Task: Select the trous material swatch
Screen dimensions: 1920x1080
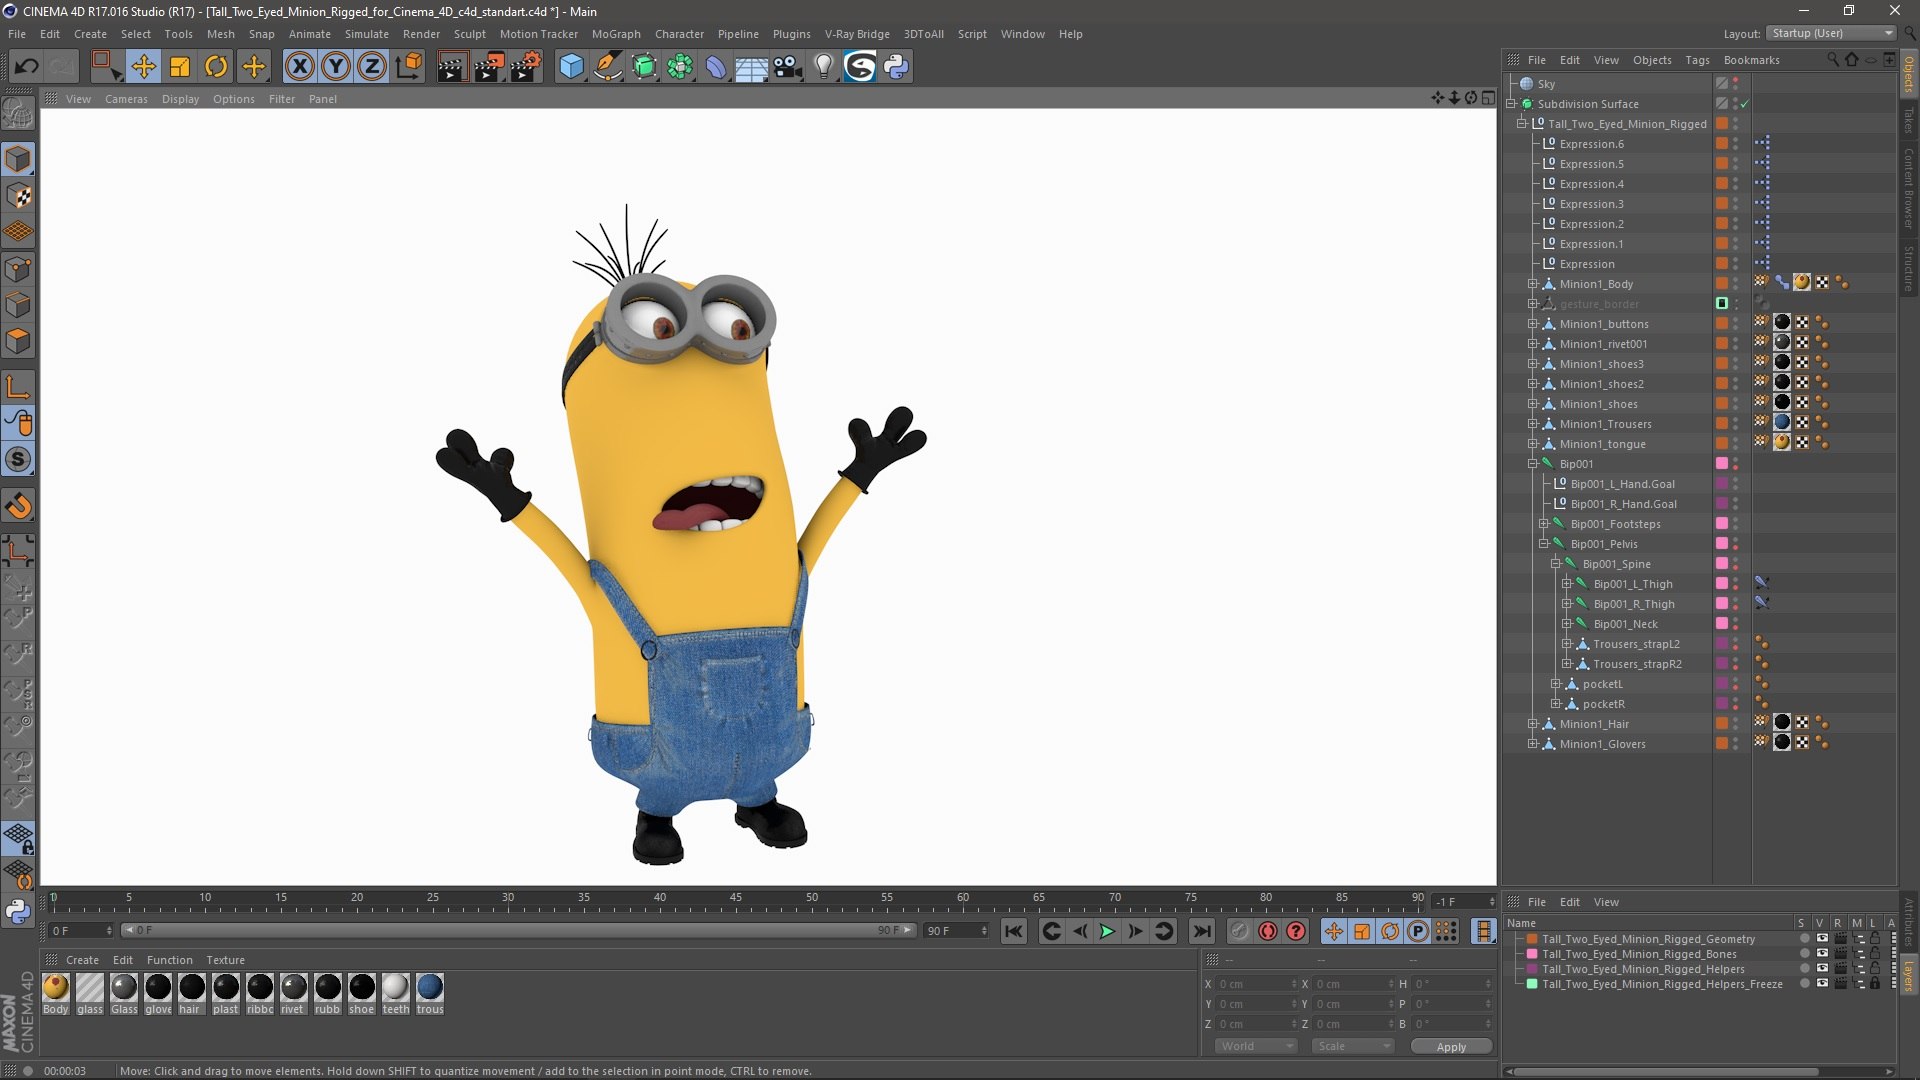Action: click(x=430, y=988)
